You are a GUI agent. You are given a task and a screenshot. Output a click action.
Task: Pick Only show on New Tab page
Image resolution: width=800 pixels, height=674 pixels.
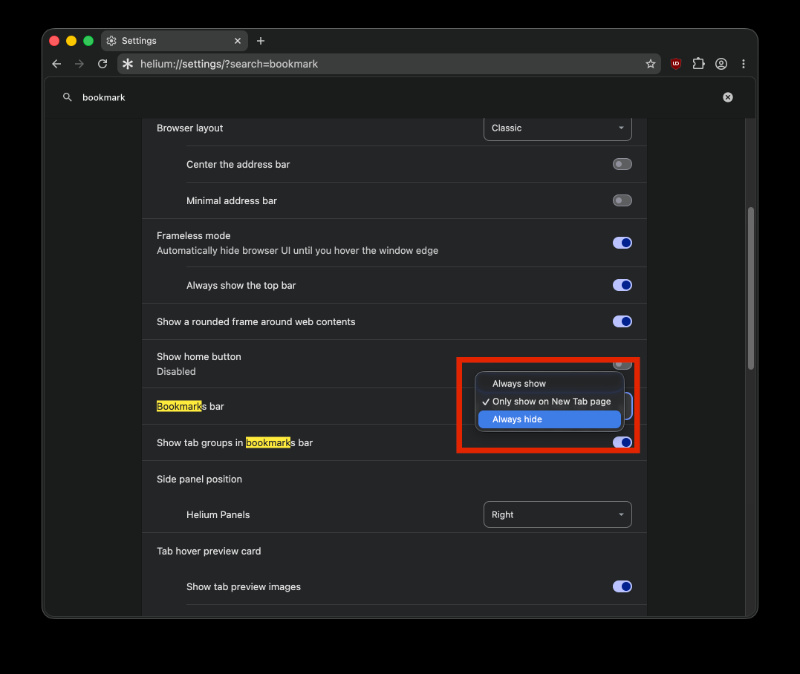coord(549,402)
